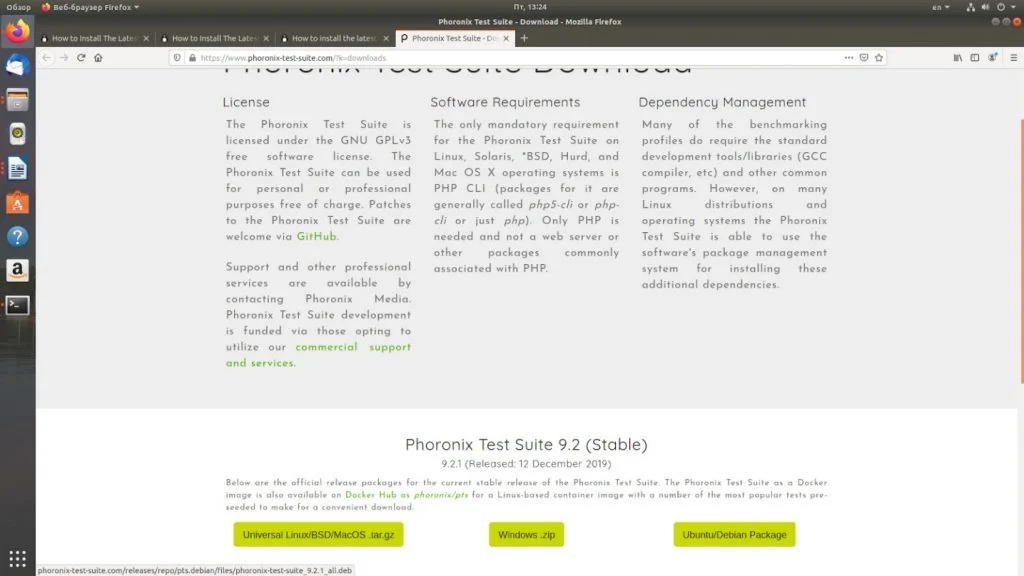Open the Amazon launcher in dock
Viewport: 1024px width, 576px height.
18,270
